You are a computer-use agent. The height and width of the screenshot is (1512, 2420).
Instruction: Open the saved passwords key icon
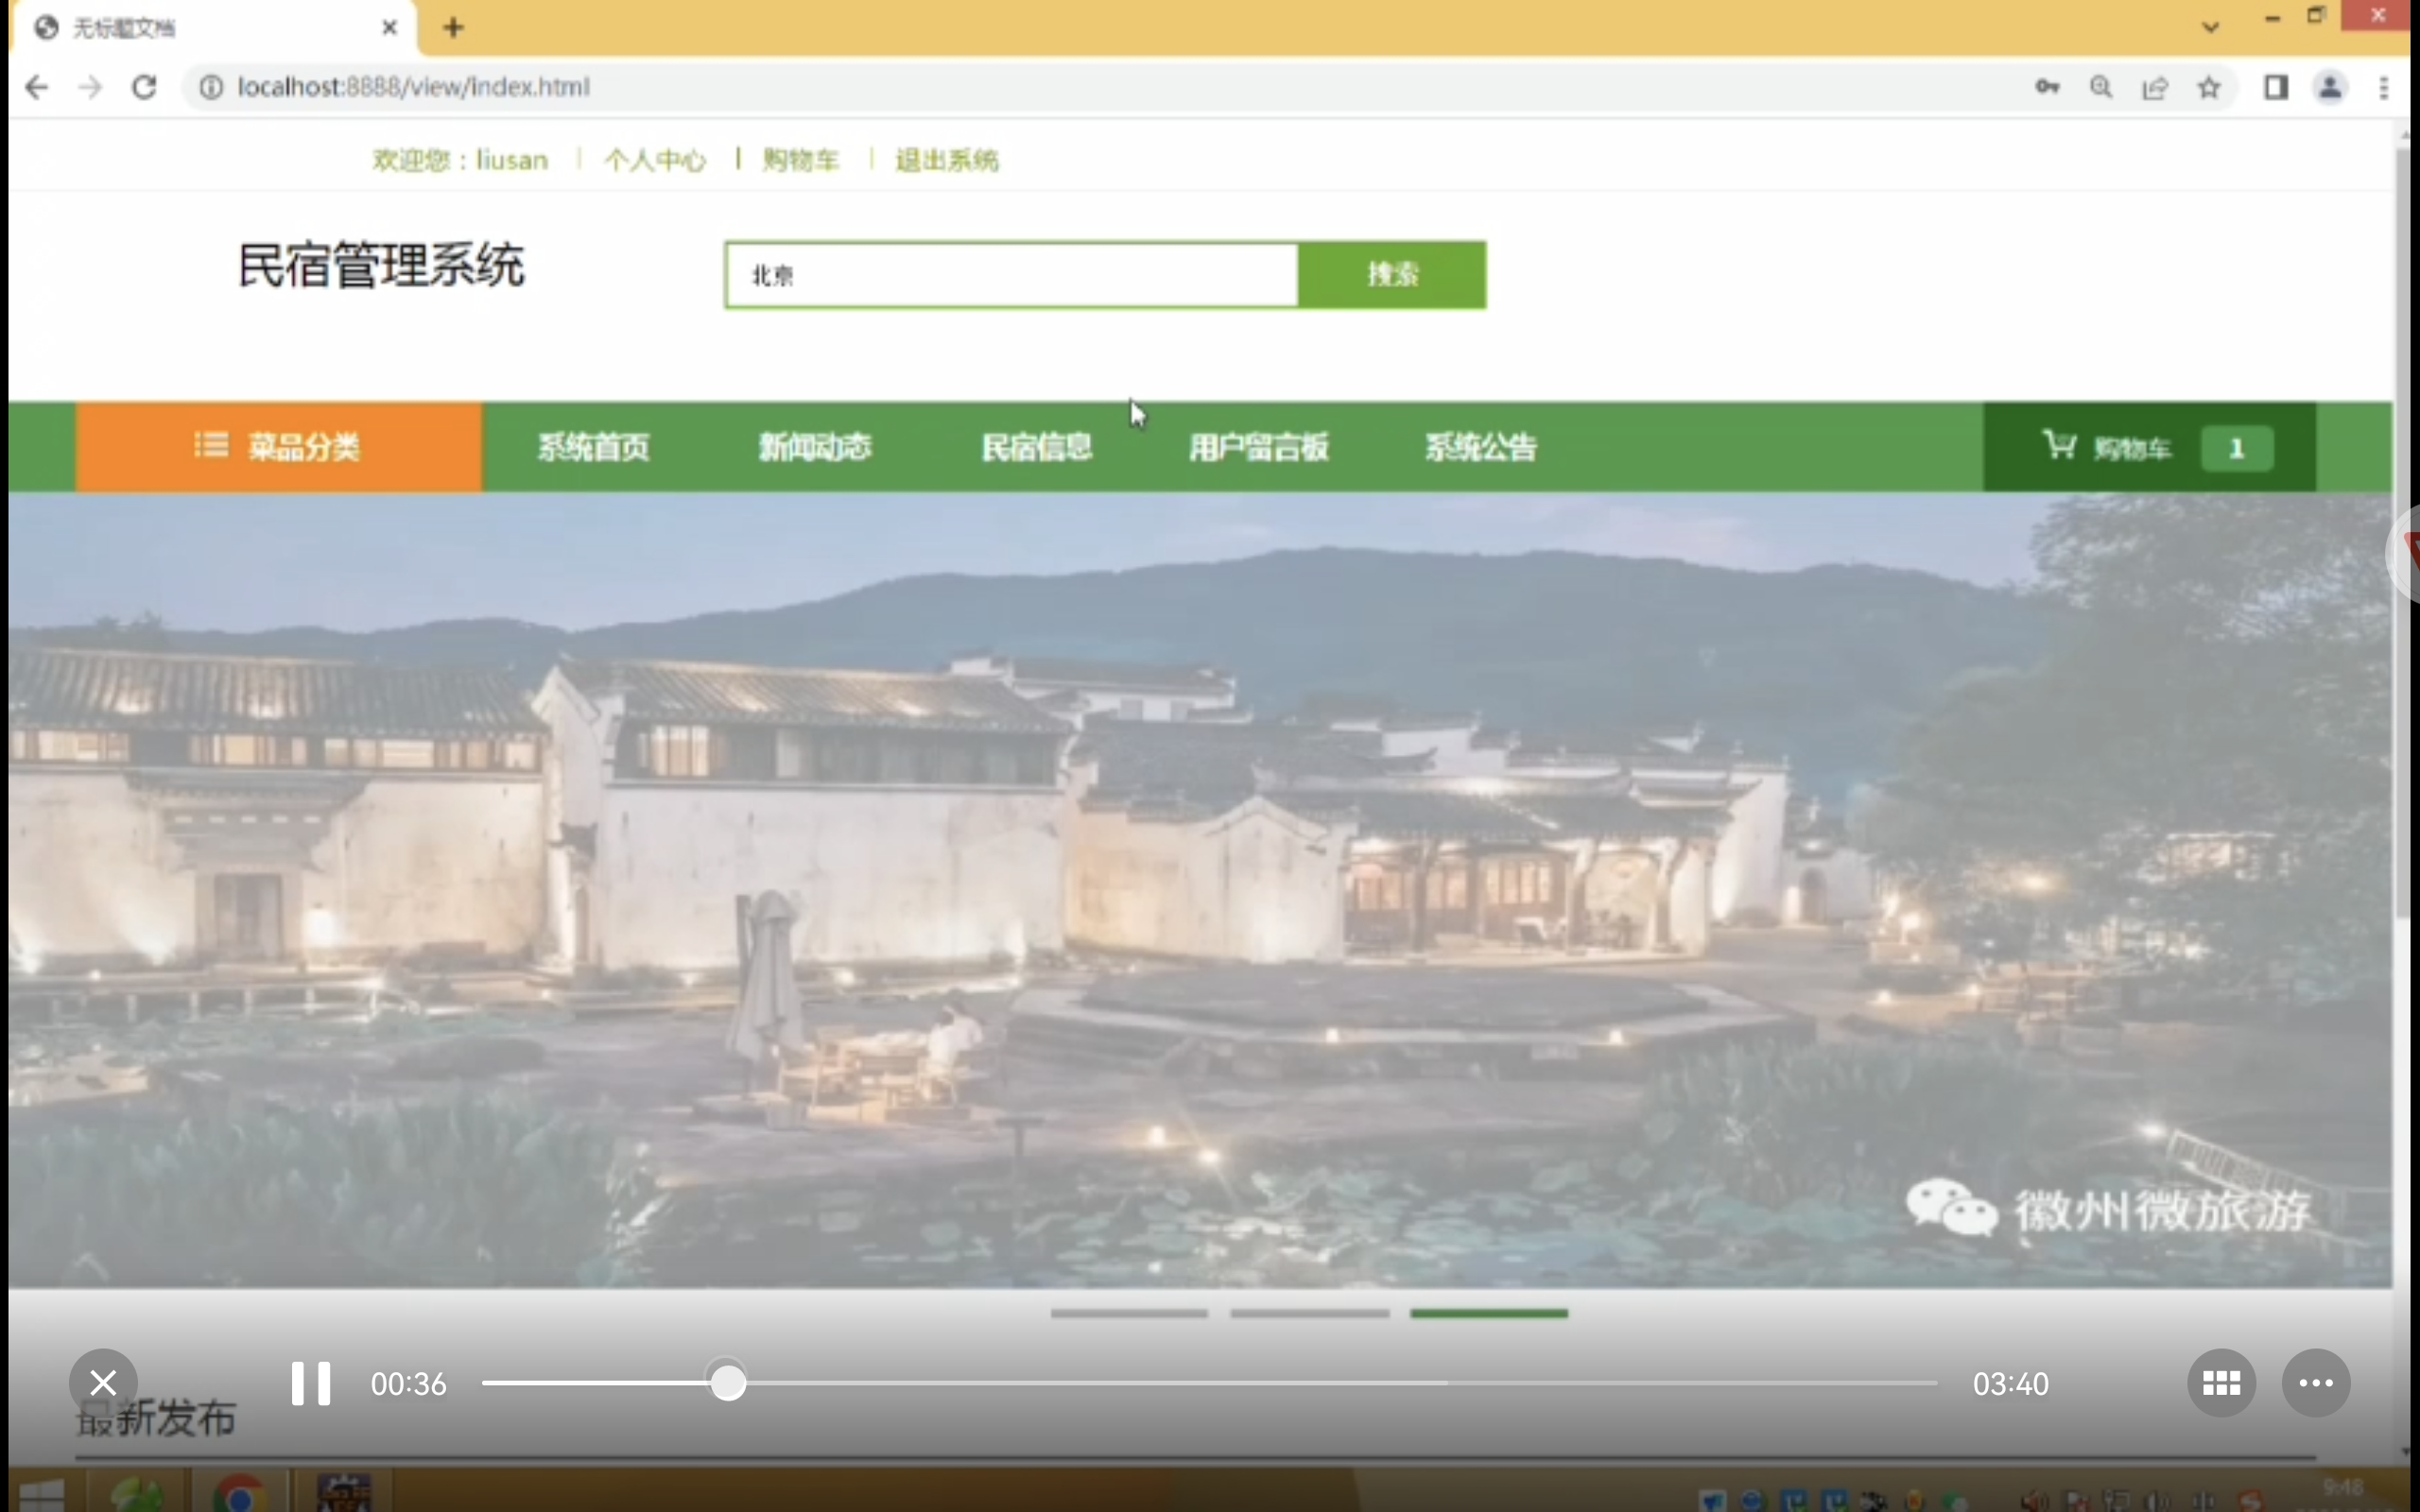pos(2047,87)
